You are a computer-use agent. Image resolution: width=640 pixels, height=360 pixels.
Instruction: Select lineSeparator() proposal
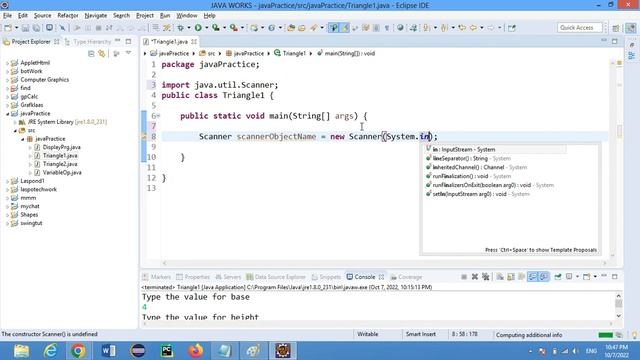tap(468, 158)
